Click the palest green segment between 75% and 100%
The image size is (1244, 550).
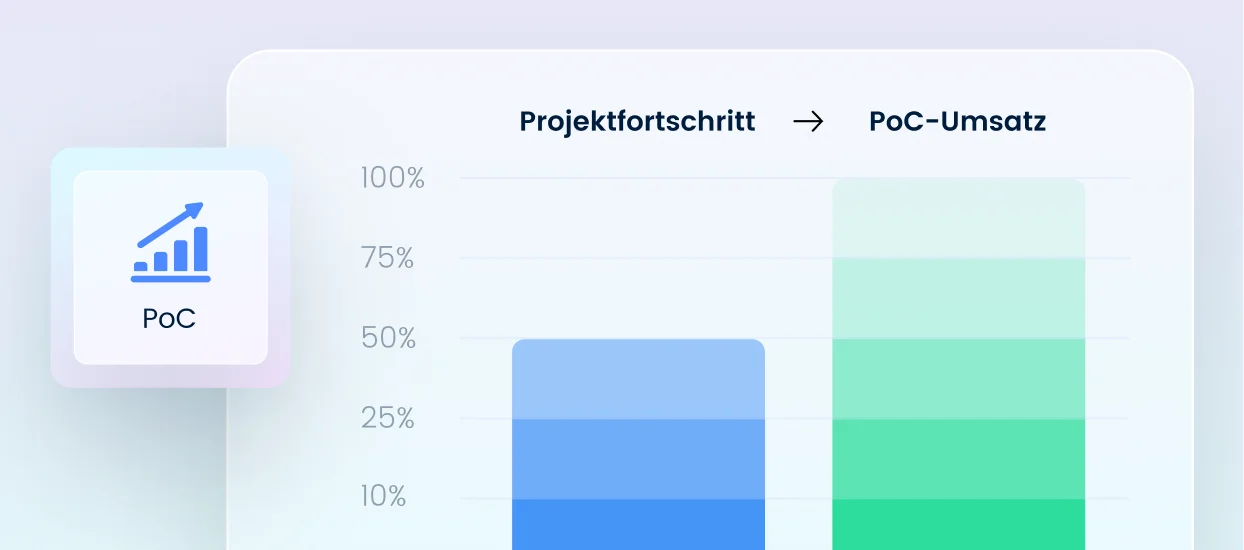point(958,219)
